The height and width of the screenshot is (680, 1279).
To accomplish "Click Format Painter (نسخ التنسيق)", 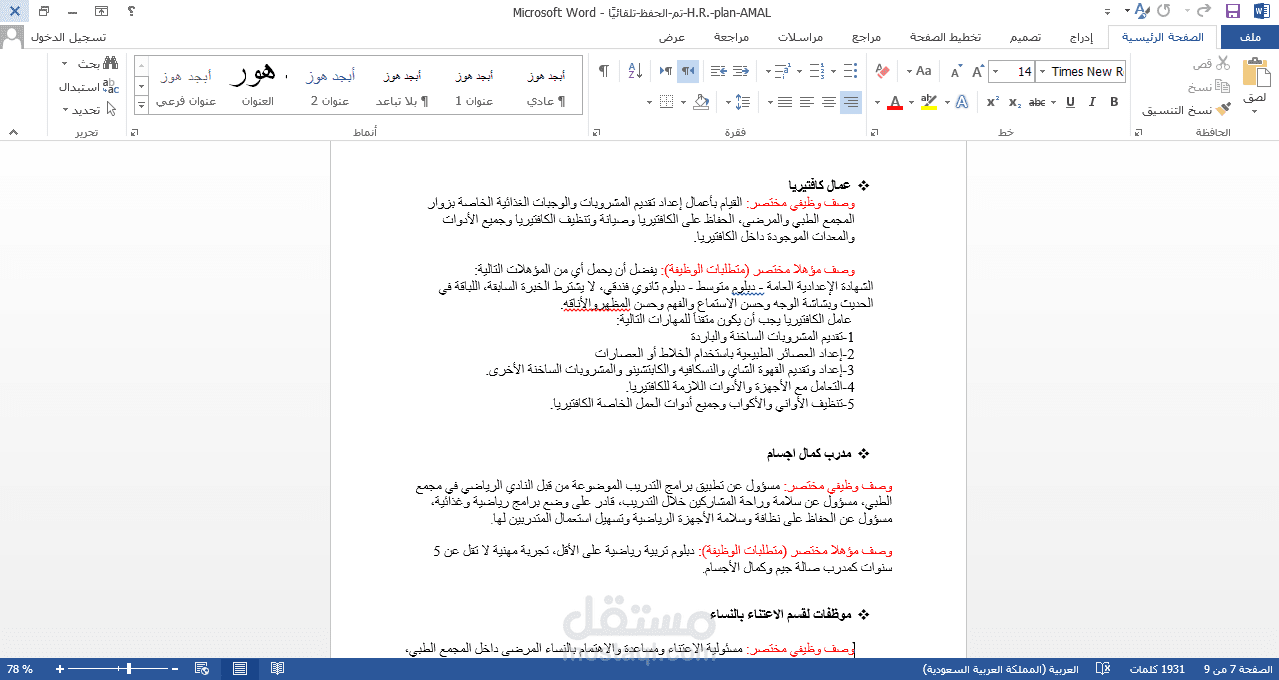I will [1185, 110].
